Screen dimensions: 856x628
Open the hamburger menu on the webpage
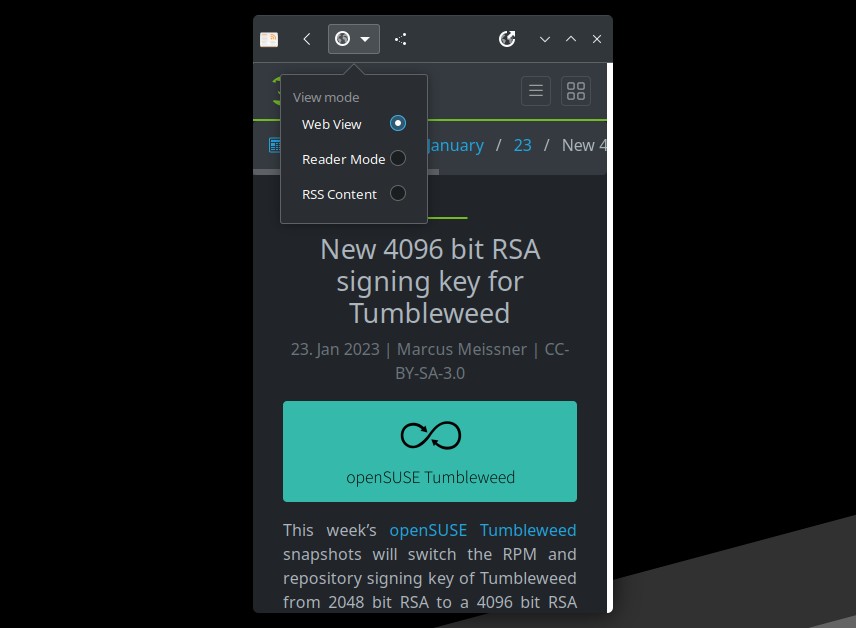tap(536, 91)
